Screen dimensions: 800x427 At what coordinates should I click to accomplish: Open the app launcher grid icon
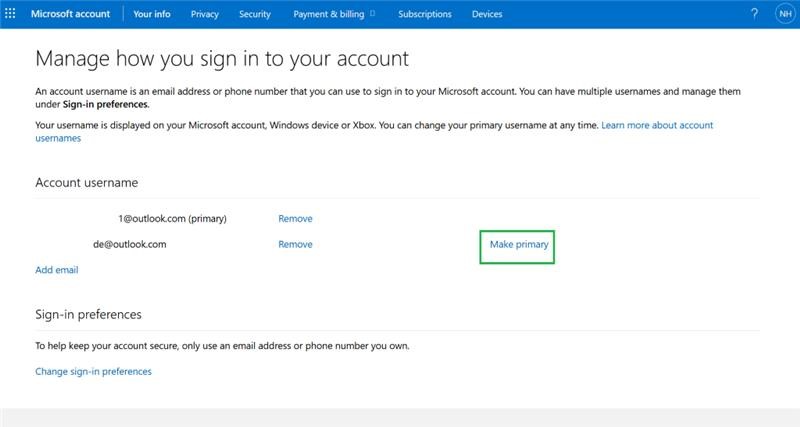[x=10, y=14]
